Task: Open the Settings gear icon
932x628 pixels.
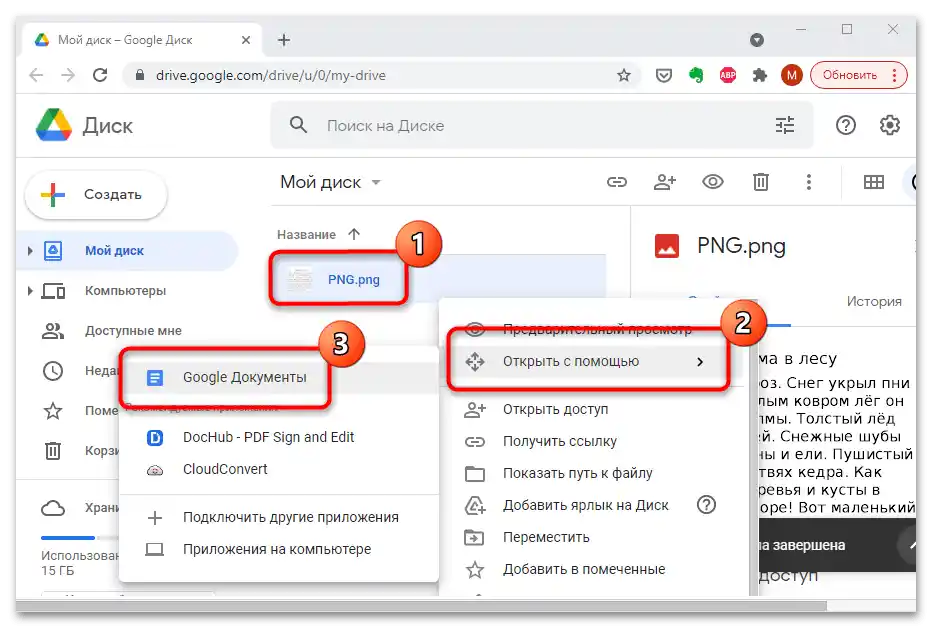Action: click(889, 125)
